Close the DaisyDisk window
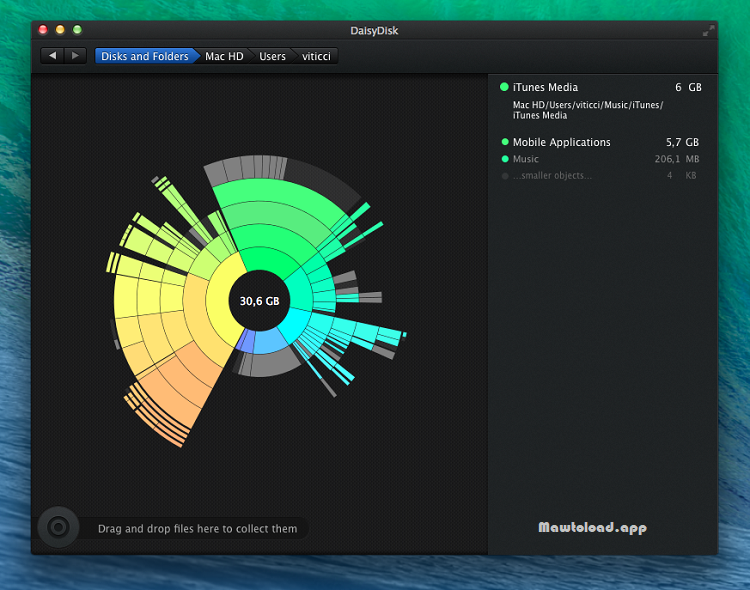750x590 pixels. 43,30
